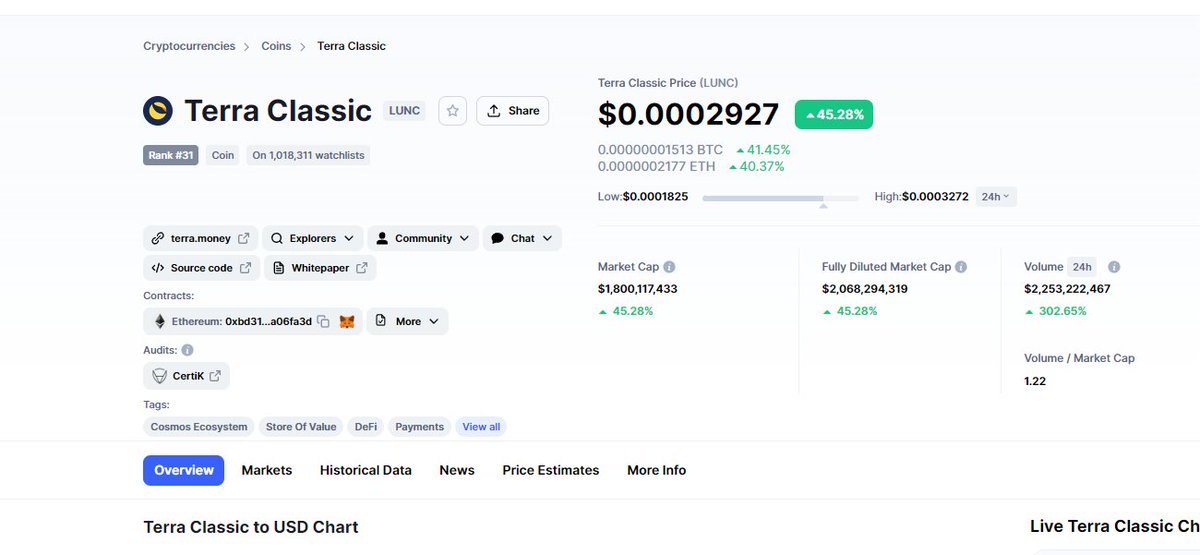Click the Market Cap info icon
Screen dimensions: 1200x555
669,267
